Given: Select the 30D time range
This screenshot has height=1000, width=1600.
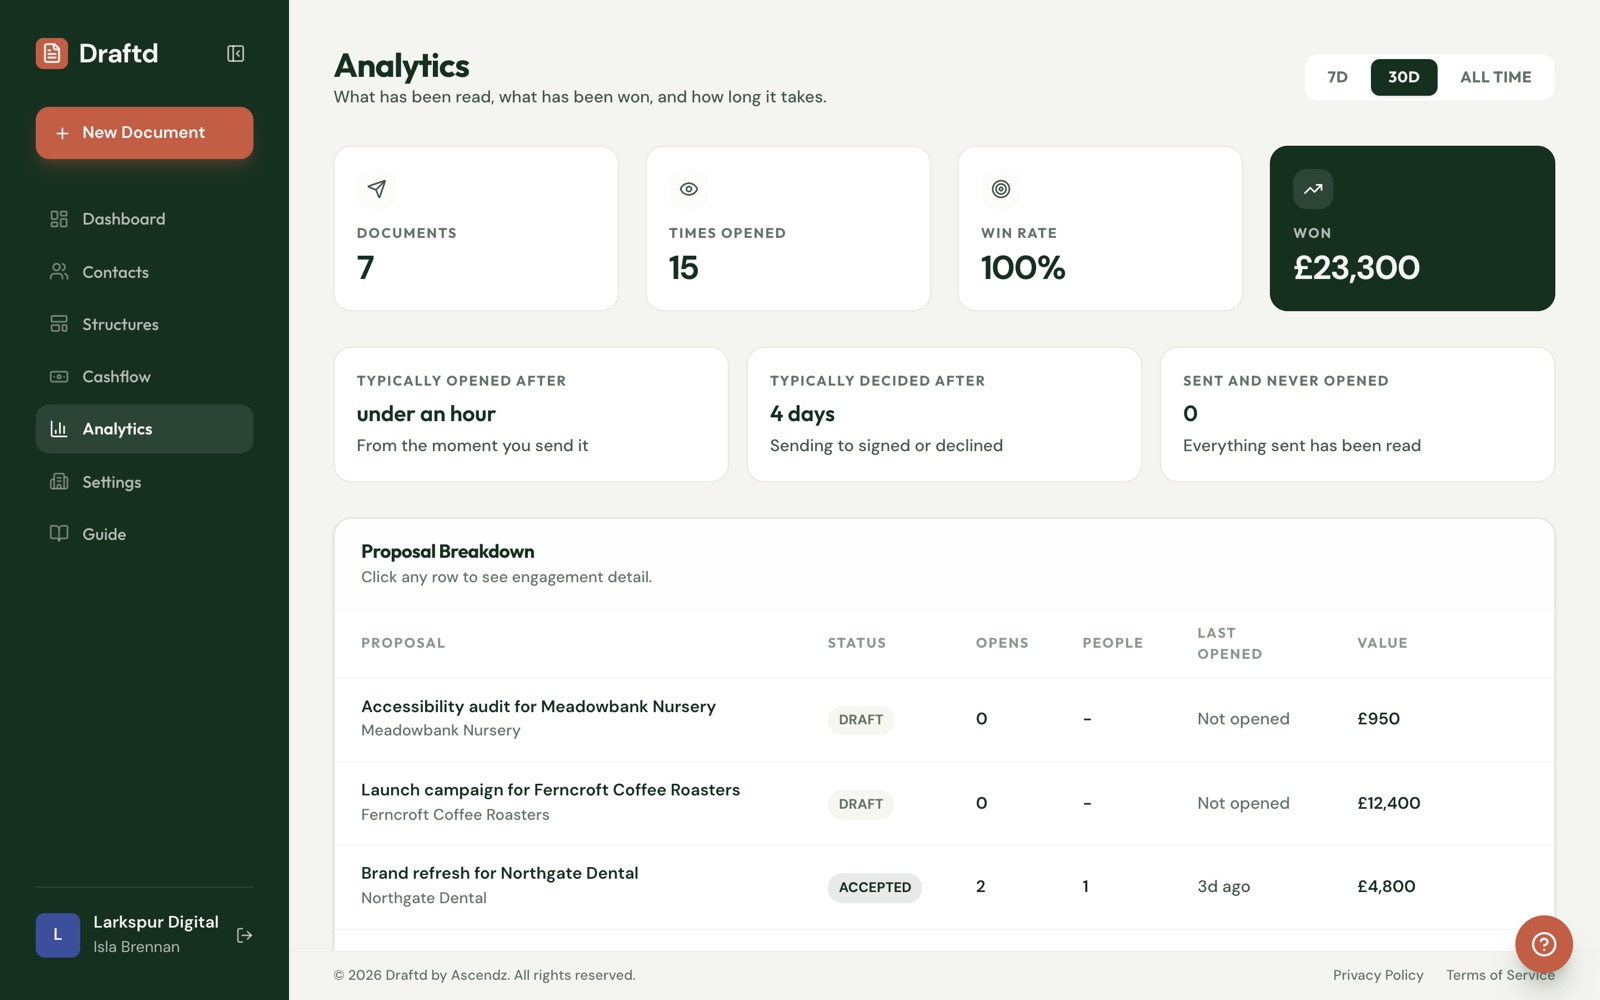Looking at the screenshot, I should click(x=1403, y=77).
